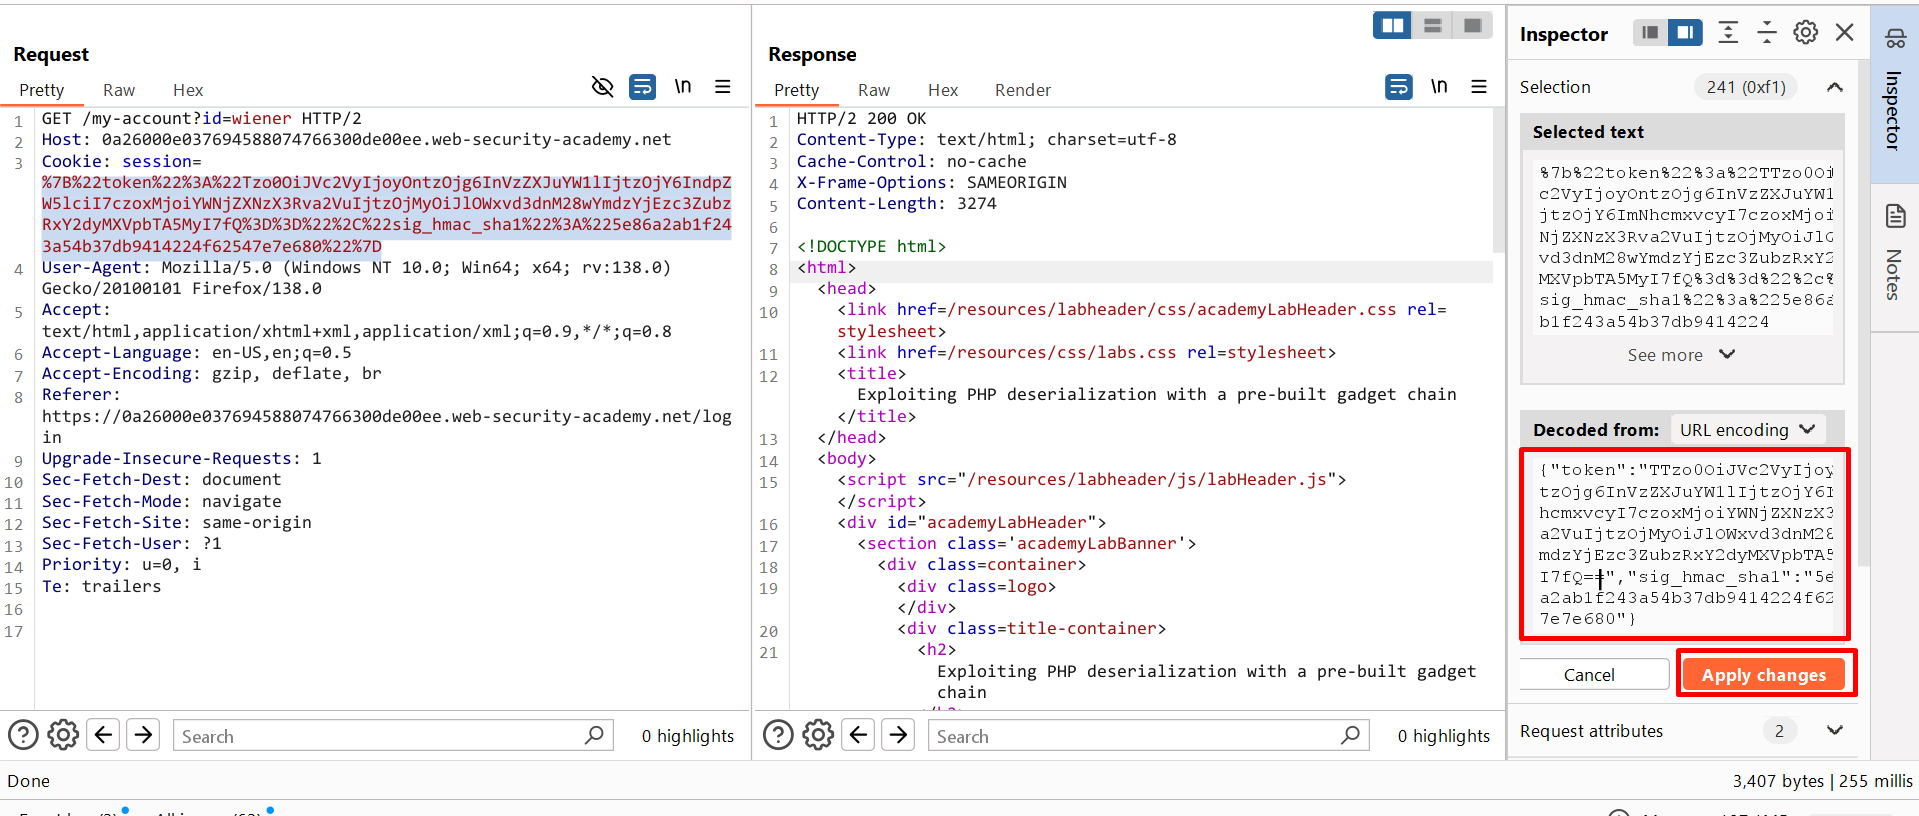Open Response help question mark icon
This screenshot has height=816, width=1919.
click(778, 735)
